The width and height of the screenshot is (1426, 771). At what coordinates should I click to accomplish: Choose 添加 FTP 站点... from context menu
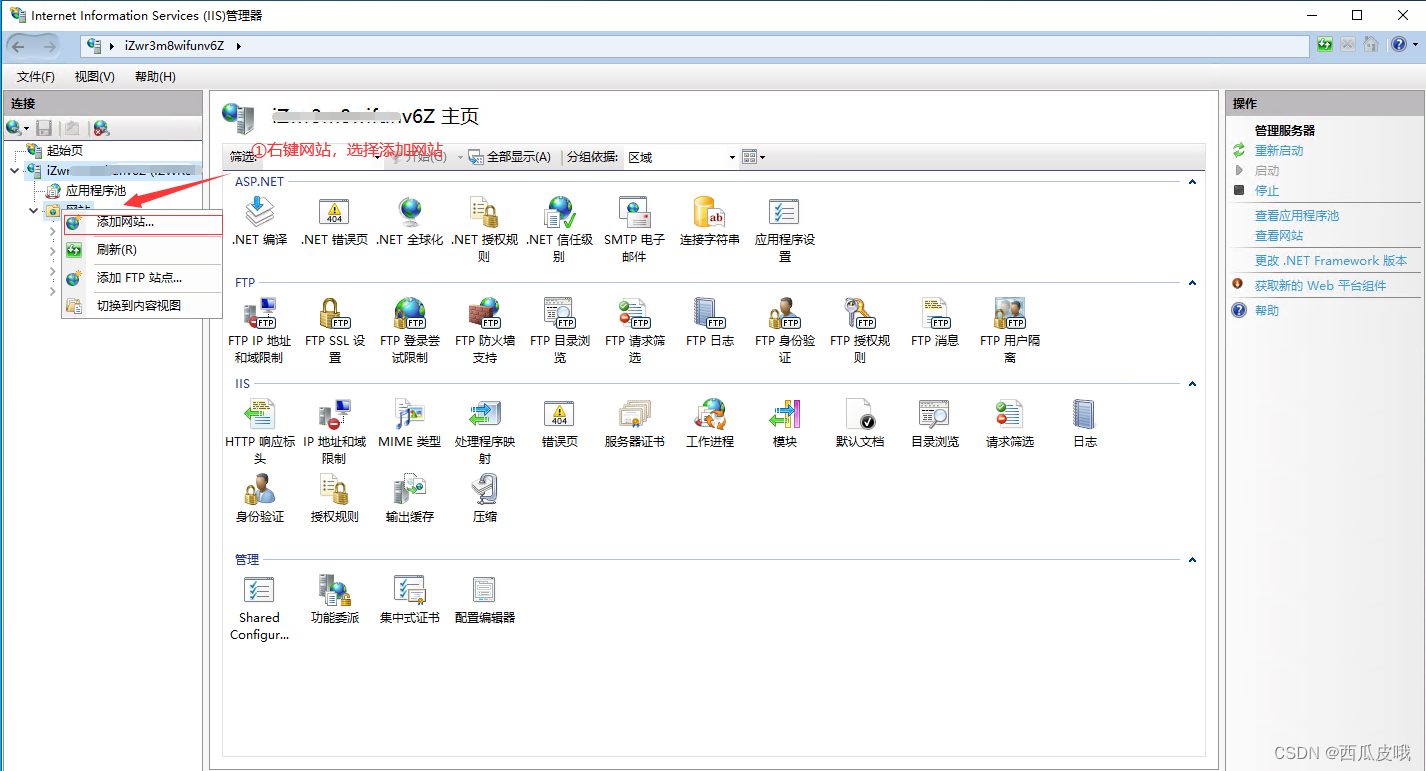tap(142, 278)
